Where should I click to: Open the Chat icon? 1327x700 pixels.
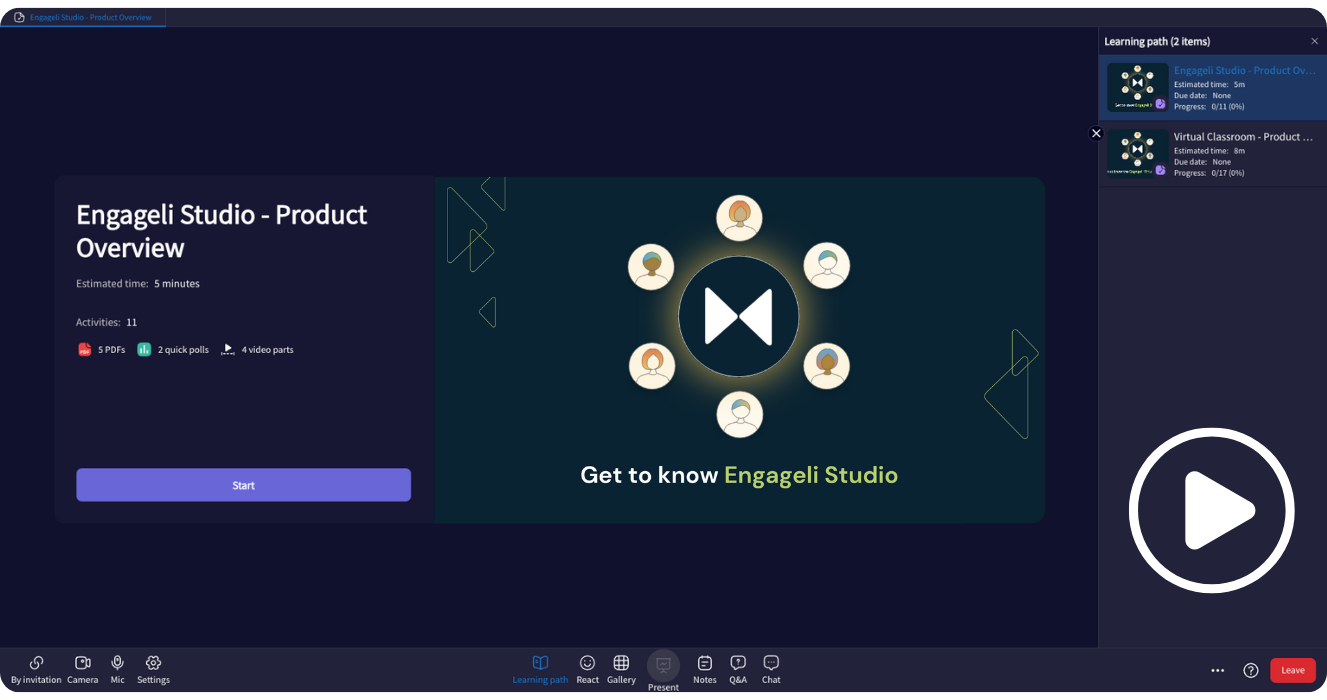point(771,663)
